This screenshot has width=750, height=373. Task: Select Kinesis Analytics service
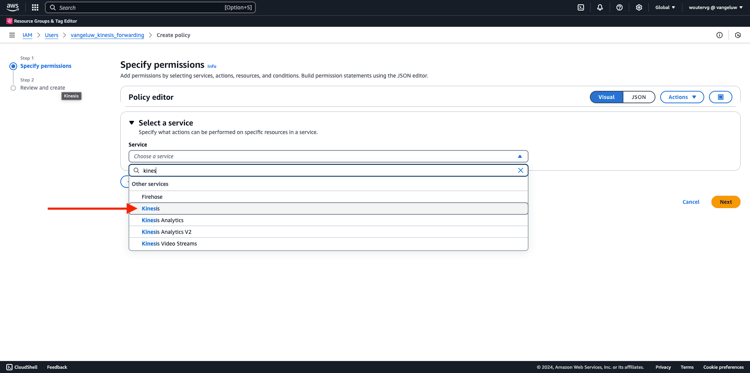[328, 220]
